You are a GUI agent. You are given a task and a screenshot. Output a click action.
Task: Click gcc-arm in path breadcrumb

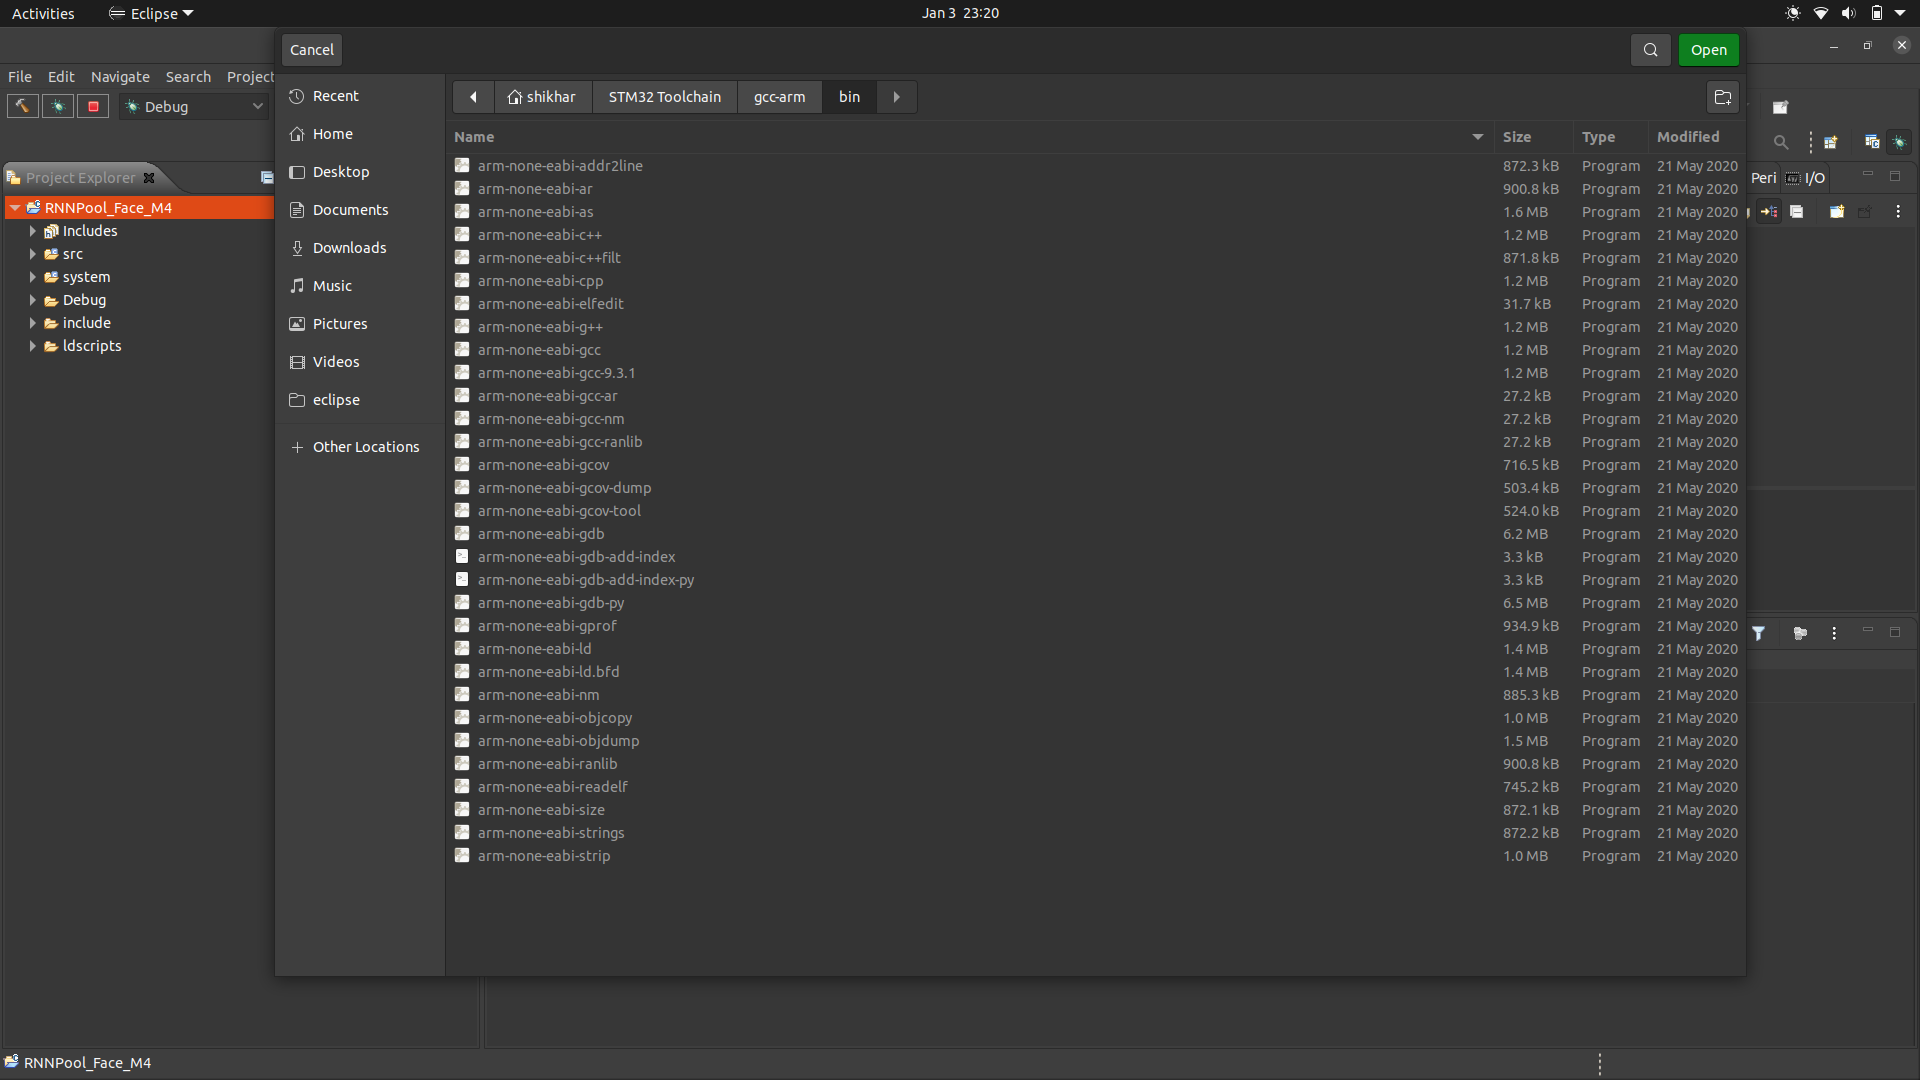pos(779,97)
